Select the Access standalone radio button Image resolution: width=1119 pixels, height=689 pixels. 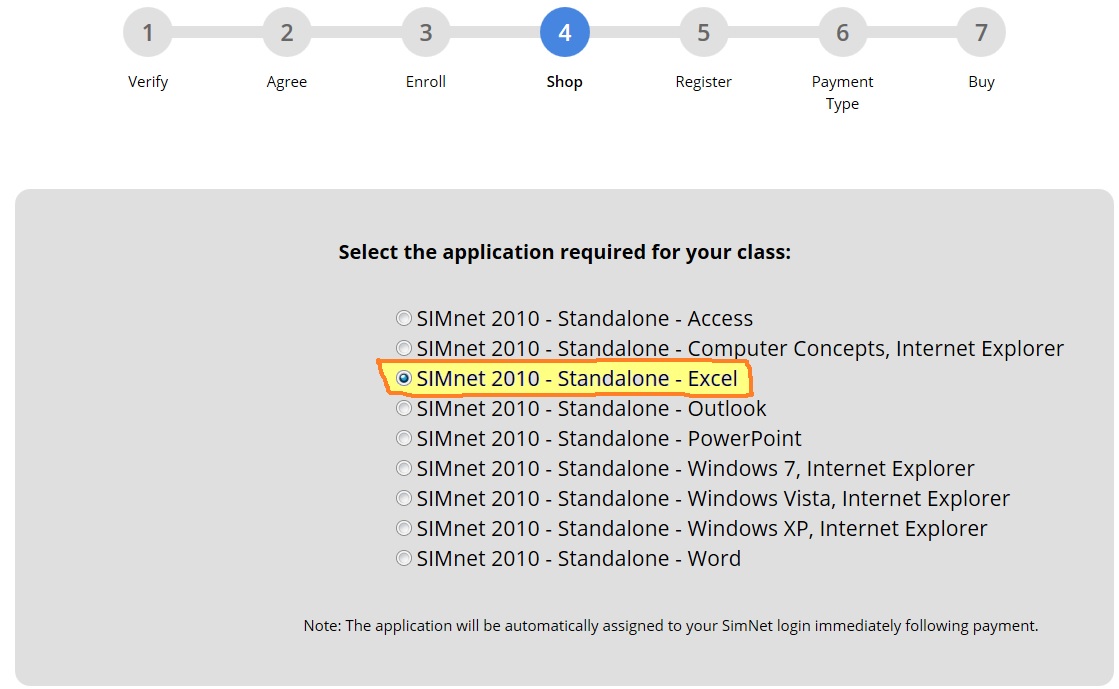pos(404,318)
